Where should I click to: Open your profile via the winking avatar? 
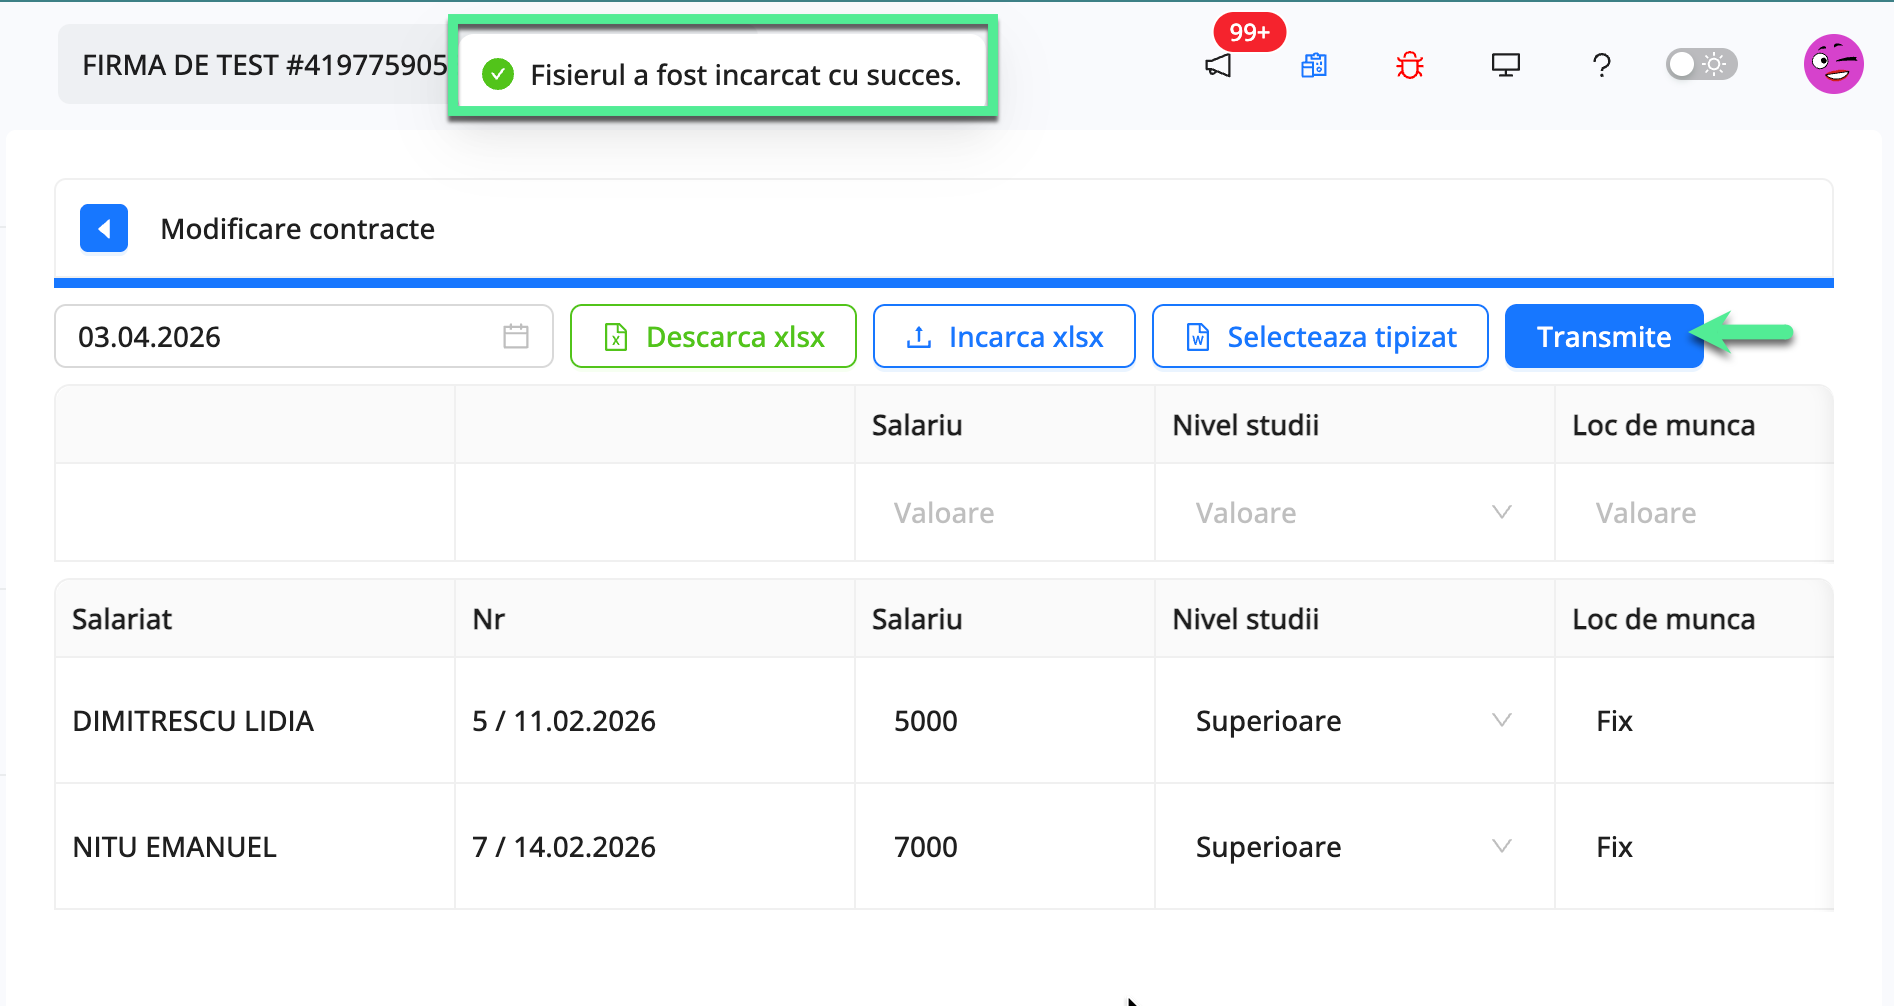(1833, 64)
